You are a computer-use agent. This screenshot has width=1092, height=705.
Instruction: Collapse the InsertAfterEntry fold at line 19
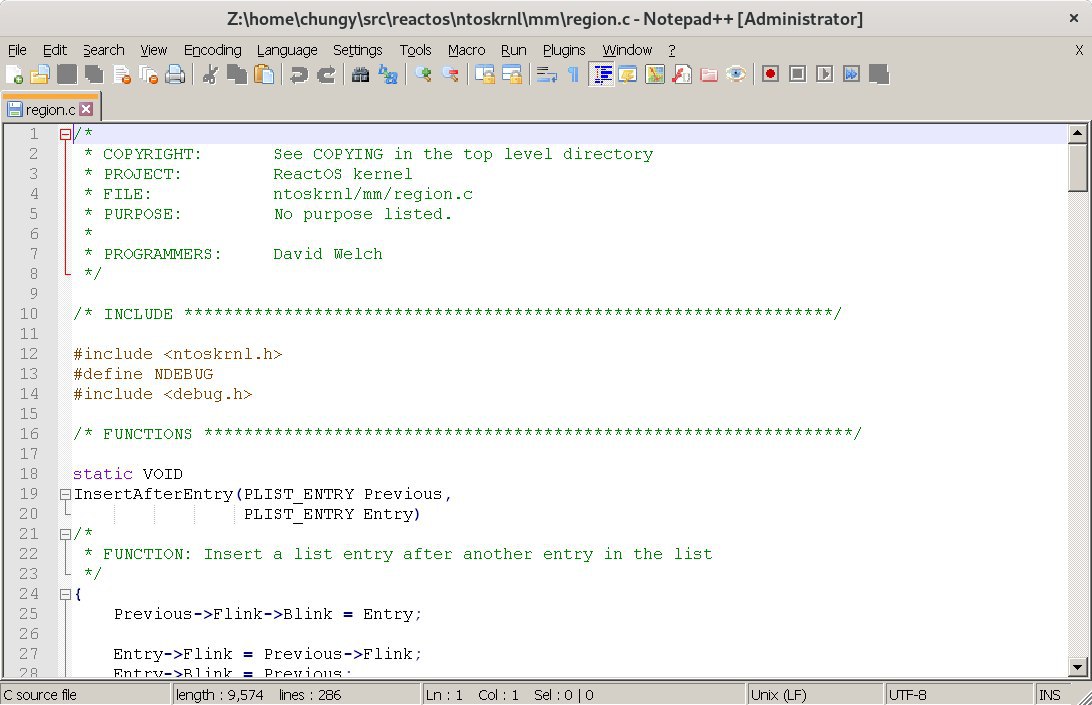pos(65,495)
